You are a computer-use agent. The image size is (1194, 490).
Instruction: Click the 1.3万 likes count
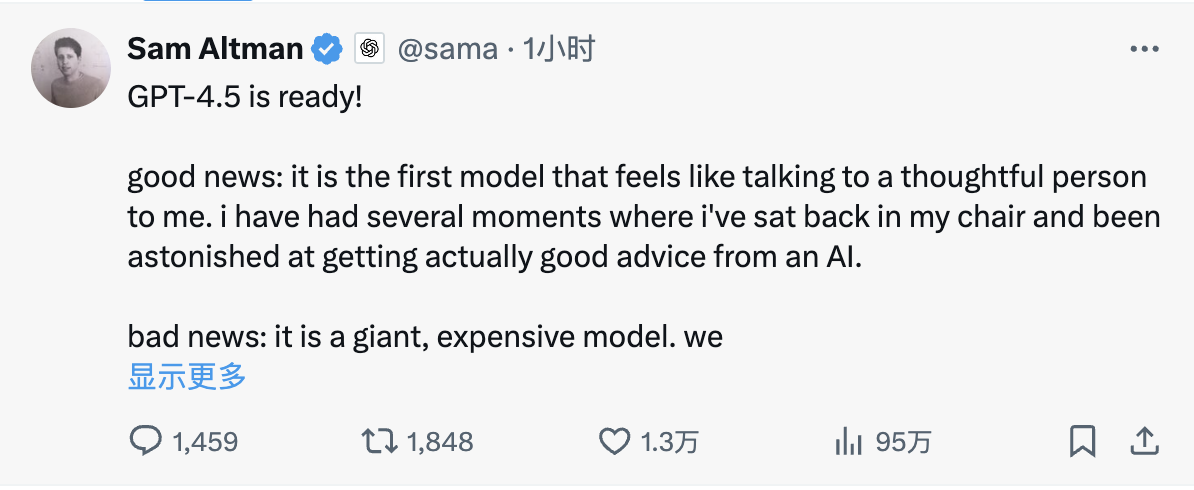(669, 441)
